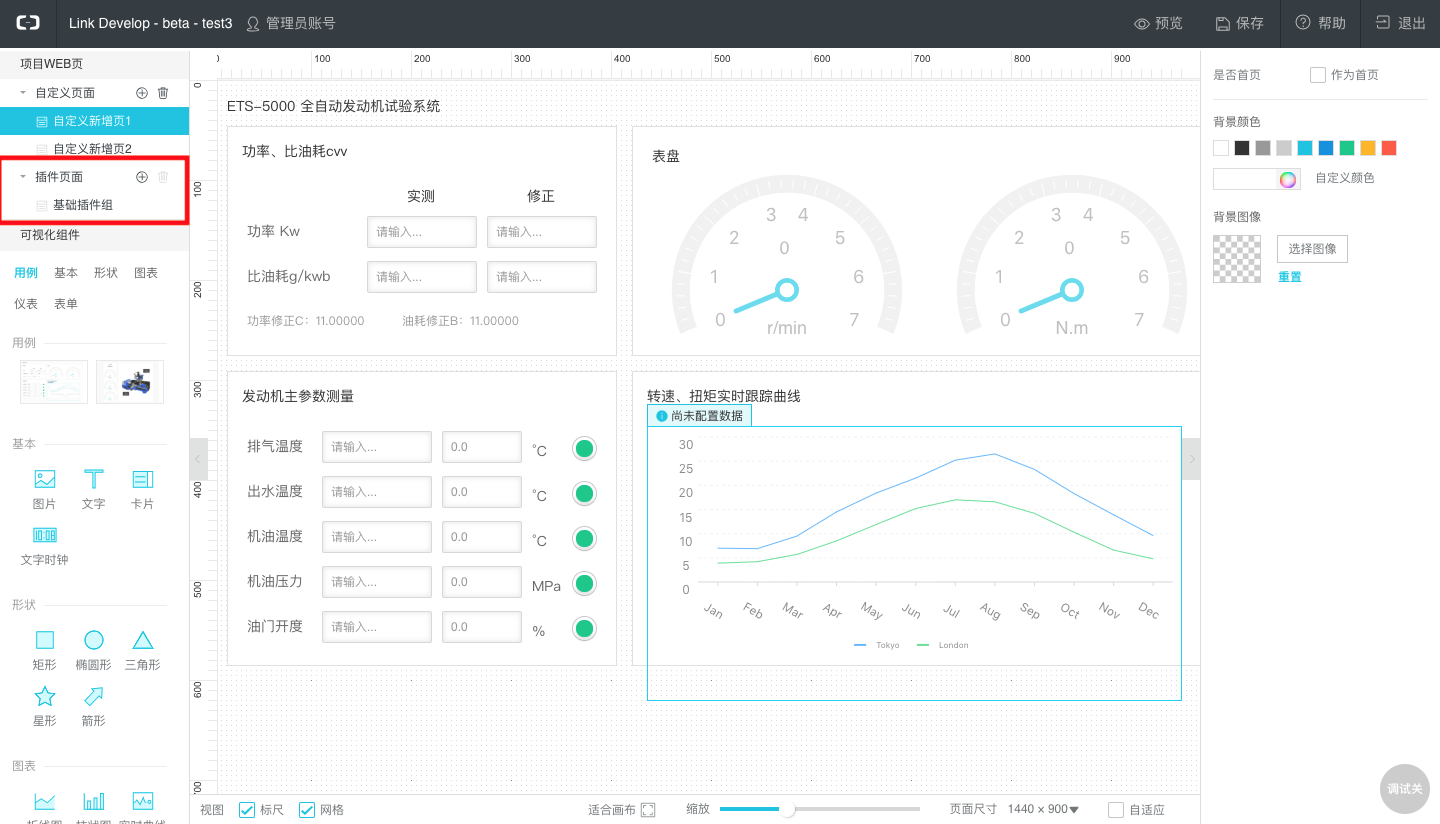Viewport: 1440px width, 824px height.
Task: Switch to the 用例 tab
Action: (26, 273)
